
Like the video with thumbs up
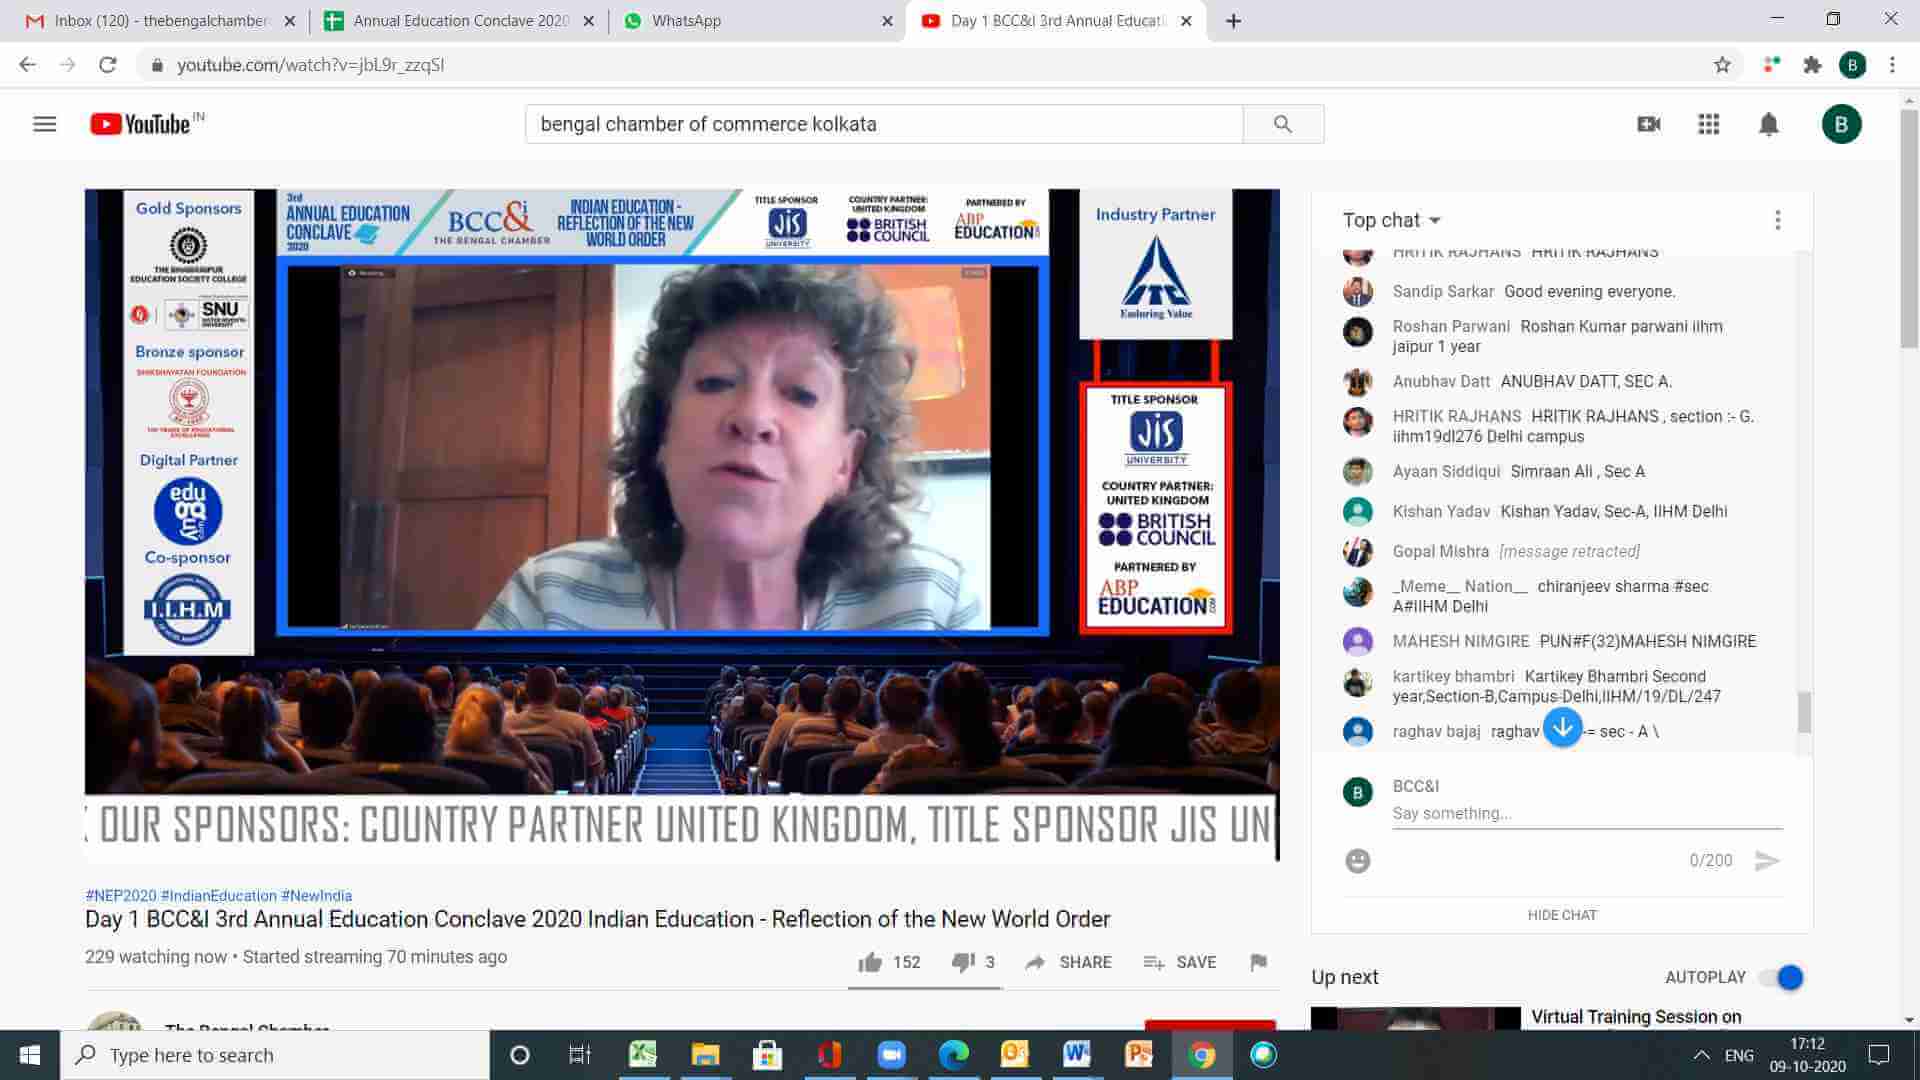tap(870, 962)
